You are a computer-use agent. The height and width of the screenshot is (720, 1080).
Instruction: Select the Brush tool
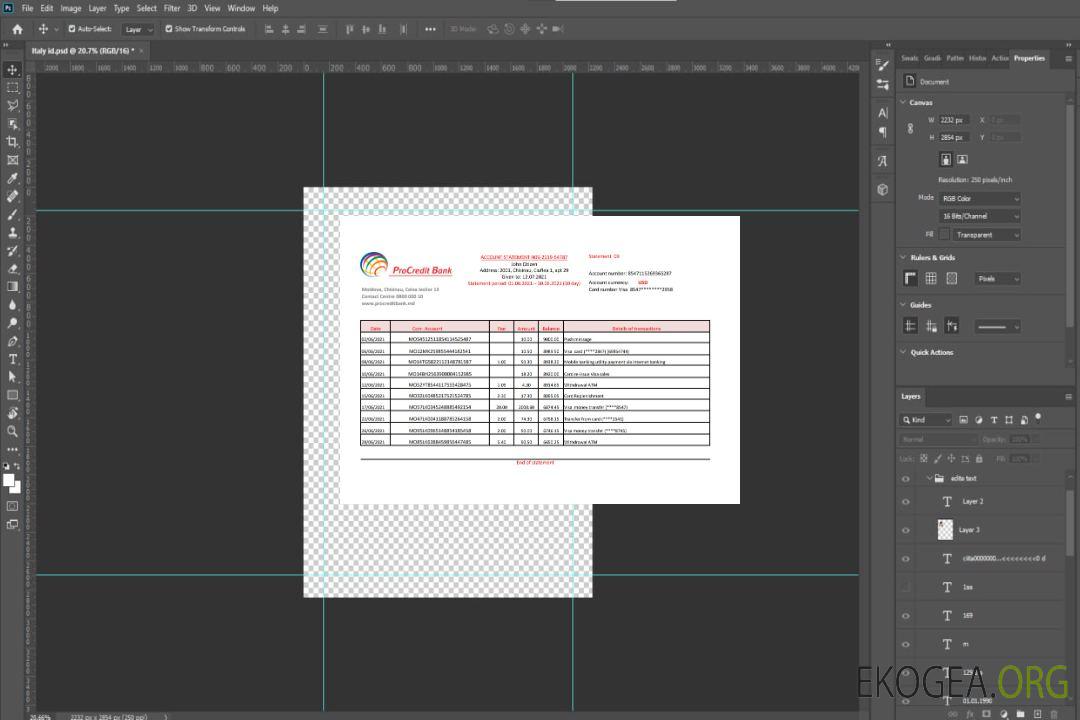point(12,214)
